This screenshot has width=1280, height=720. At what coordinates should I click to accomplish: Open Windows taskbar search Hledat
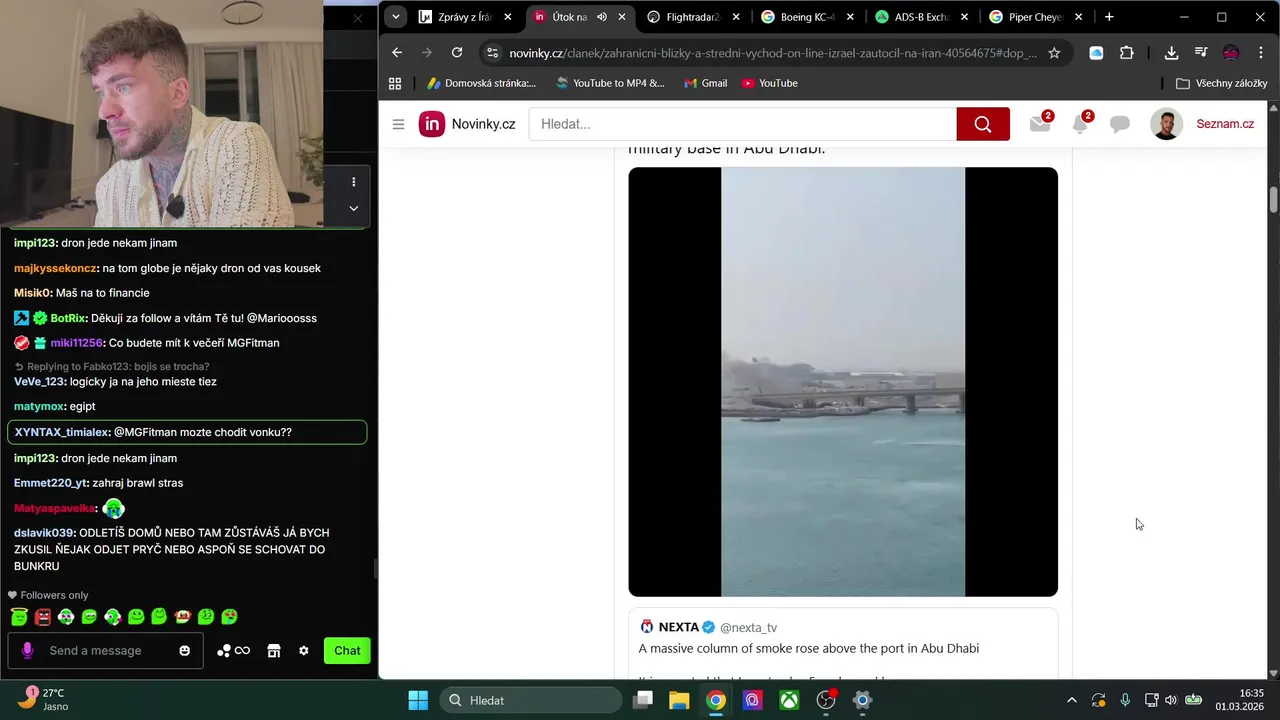pos(532,700)
